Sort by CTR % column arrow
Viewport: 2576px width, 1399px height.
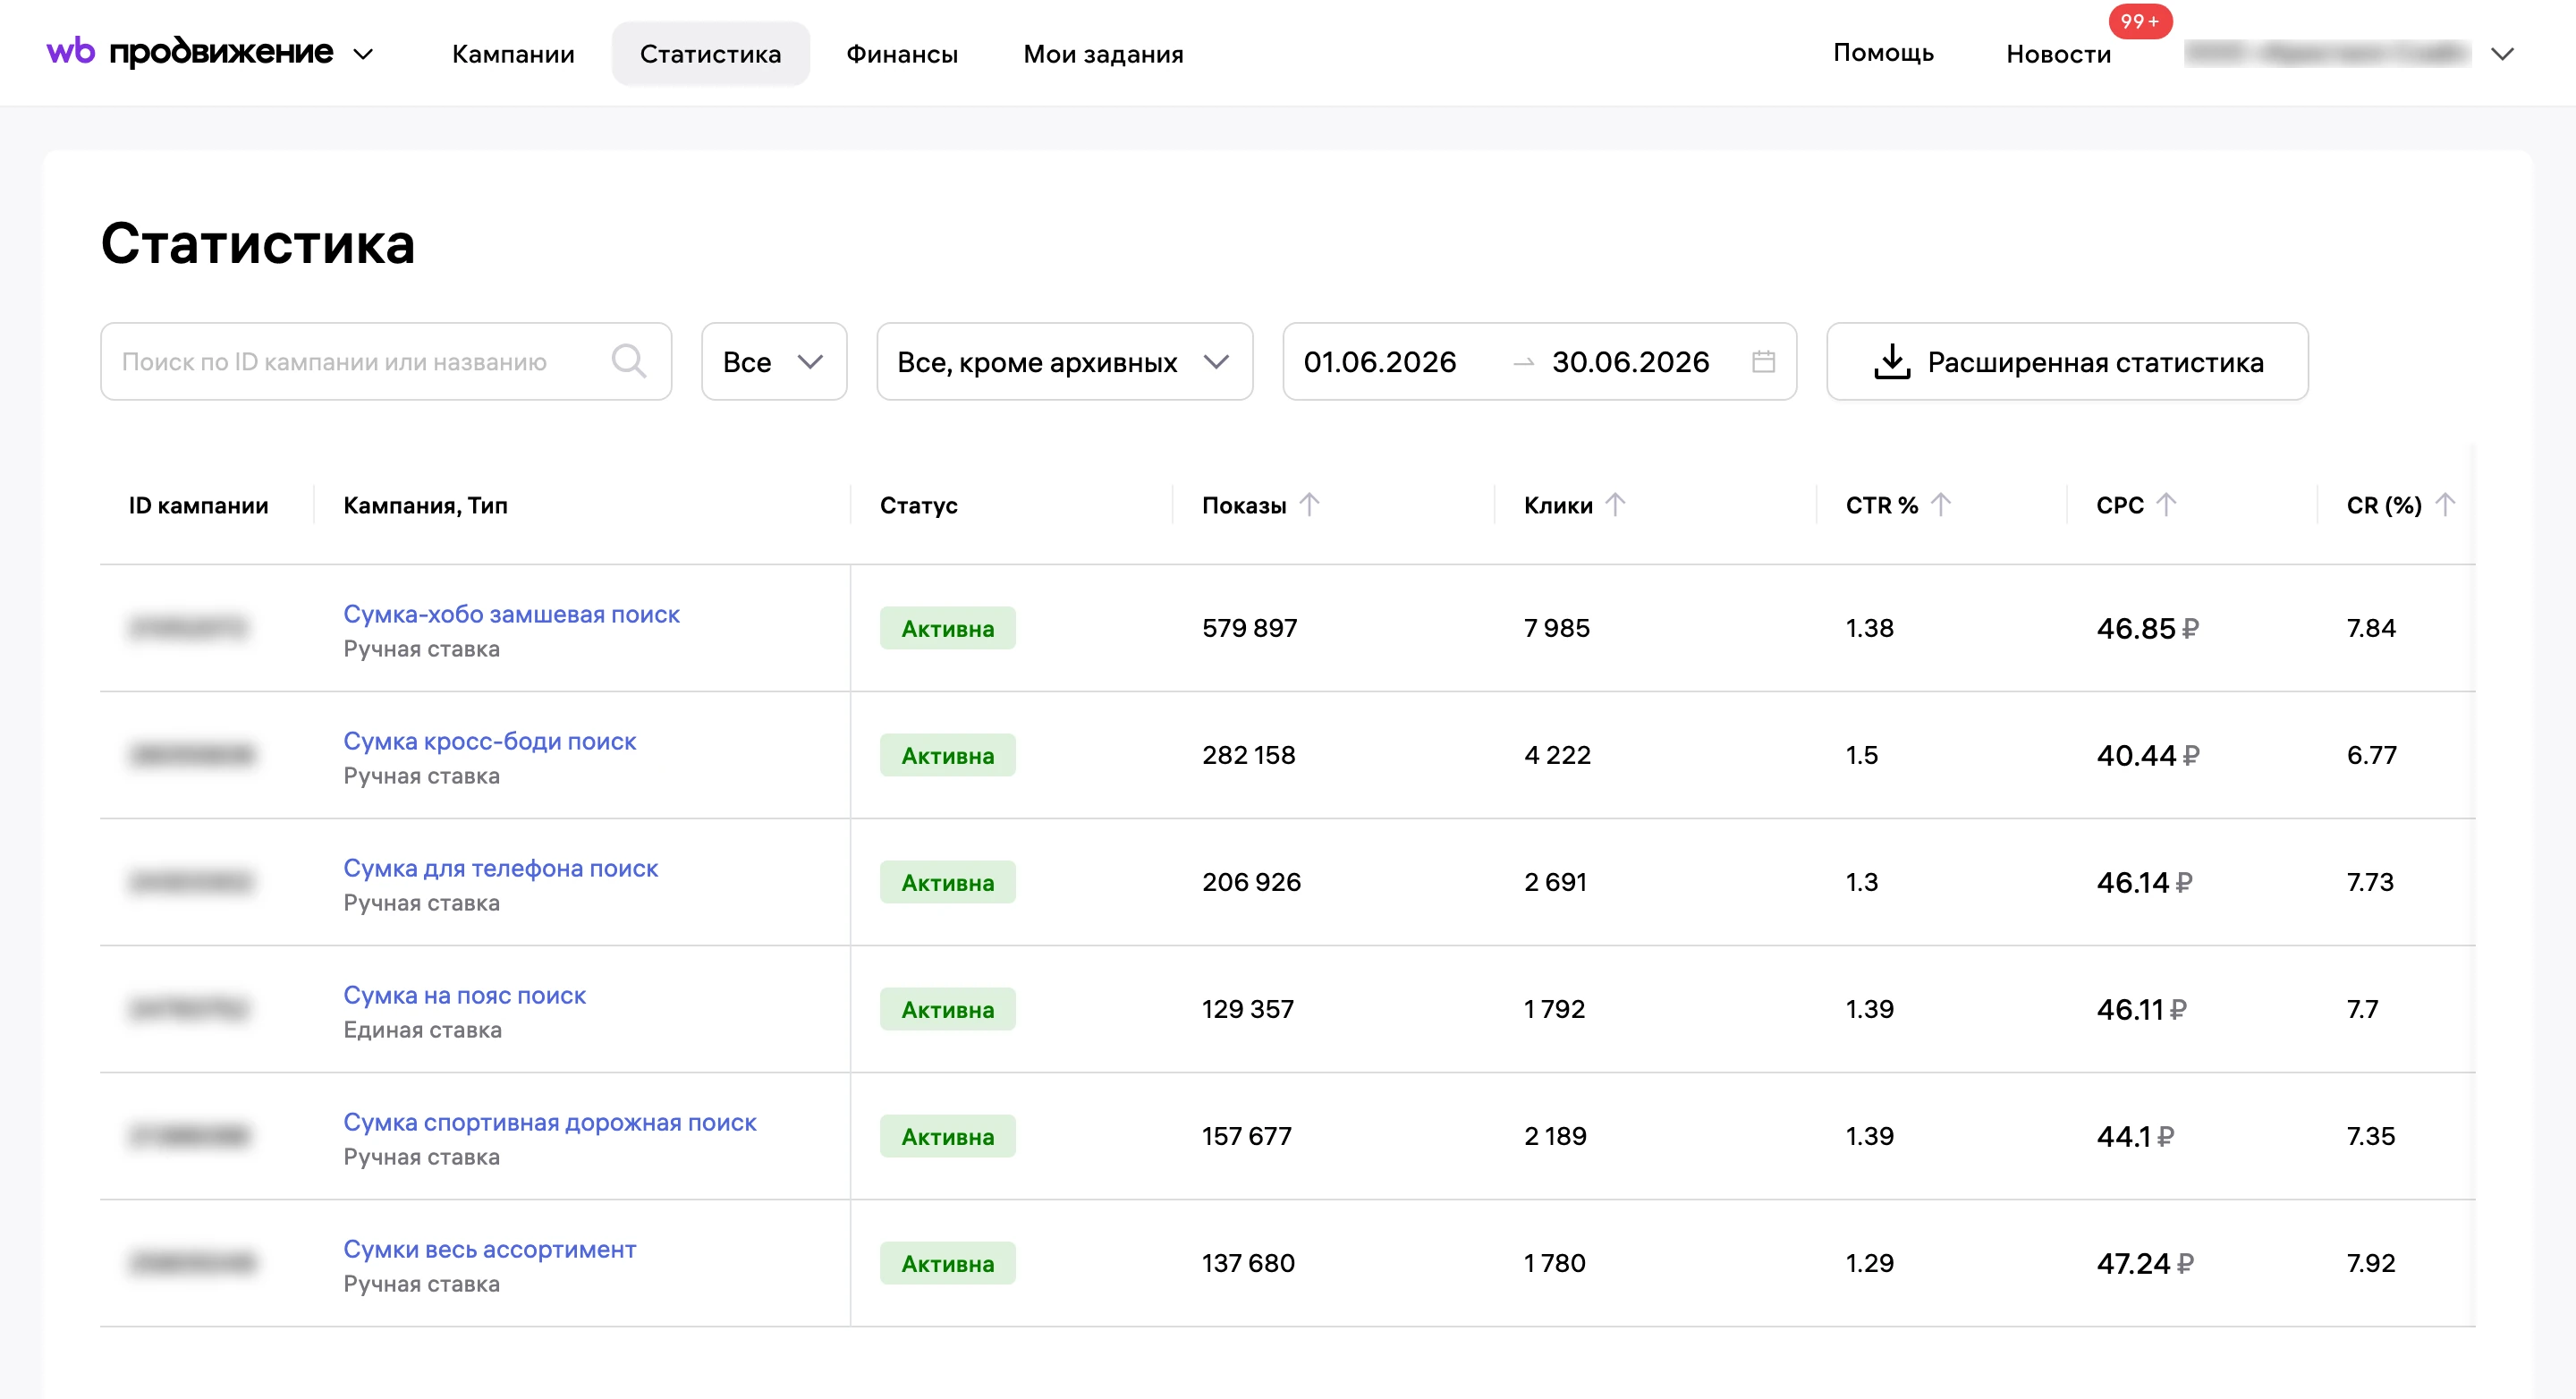[x=1940, y=504]
